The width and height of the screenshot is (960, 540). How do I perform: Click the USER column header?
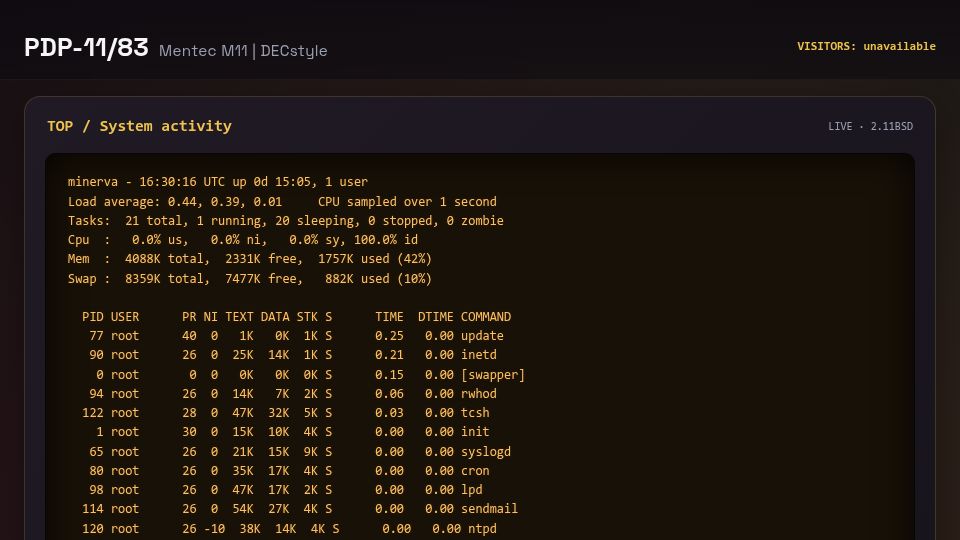(125, 317)
